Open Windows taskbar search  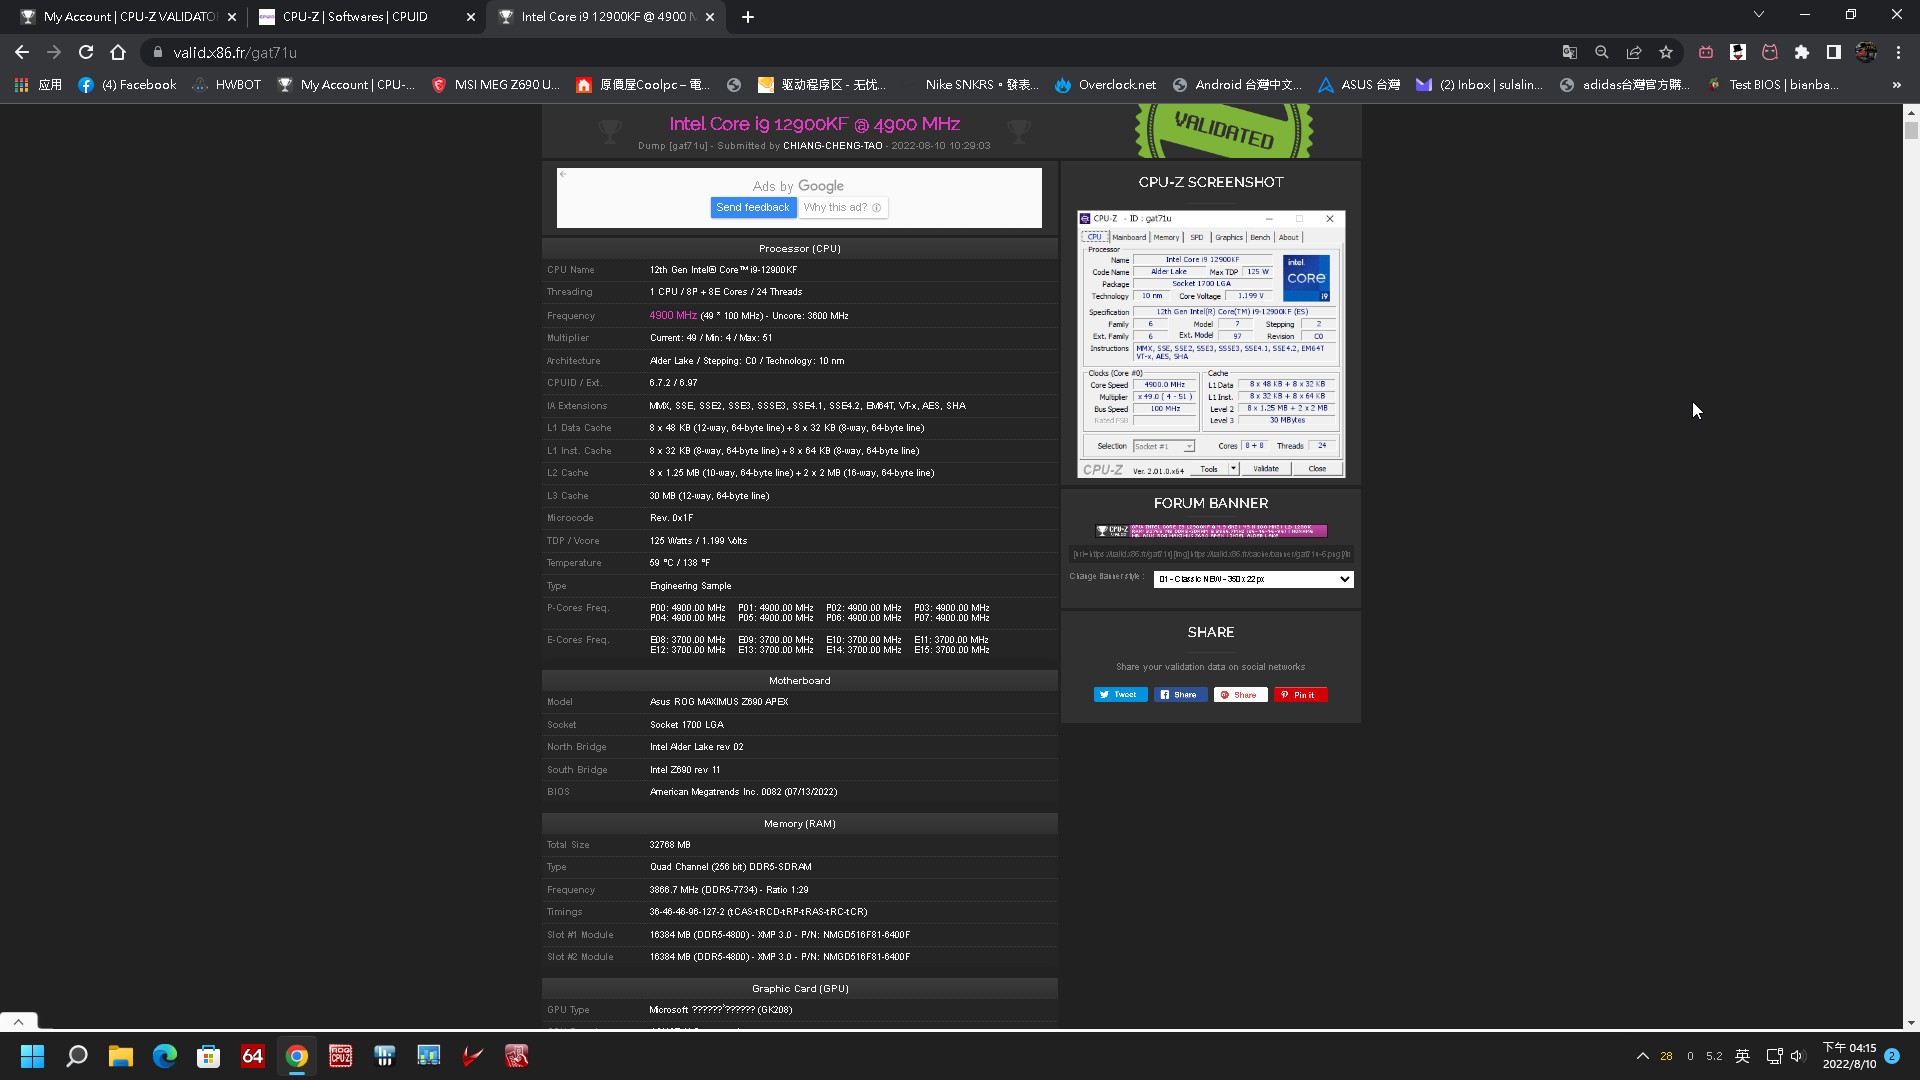point(77,1056)
